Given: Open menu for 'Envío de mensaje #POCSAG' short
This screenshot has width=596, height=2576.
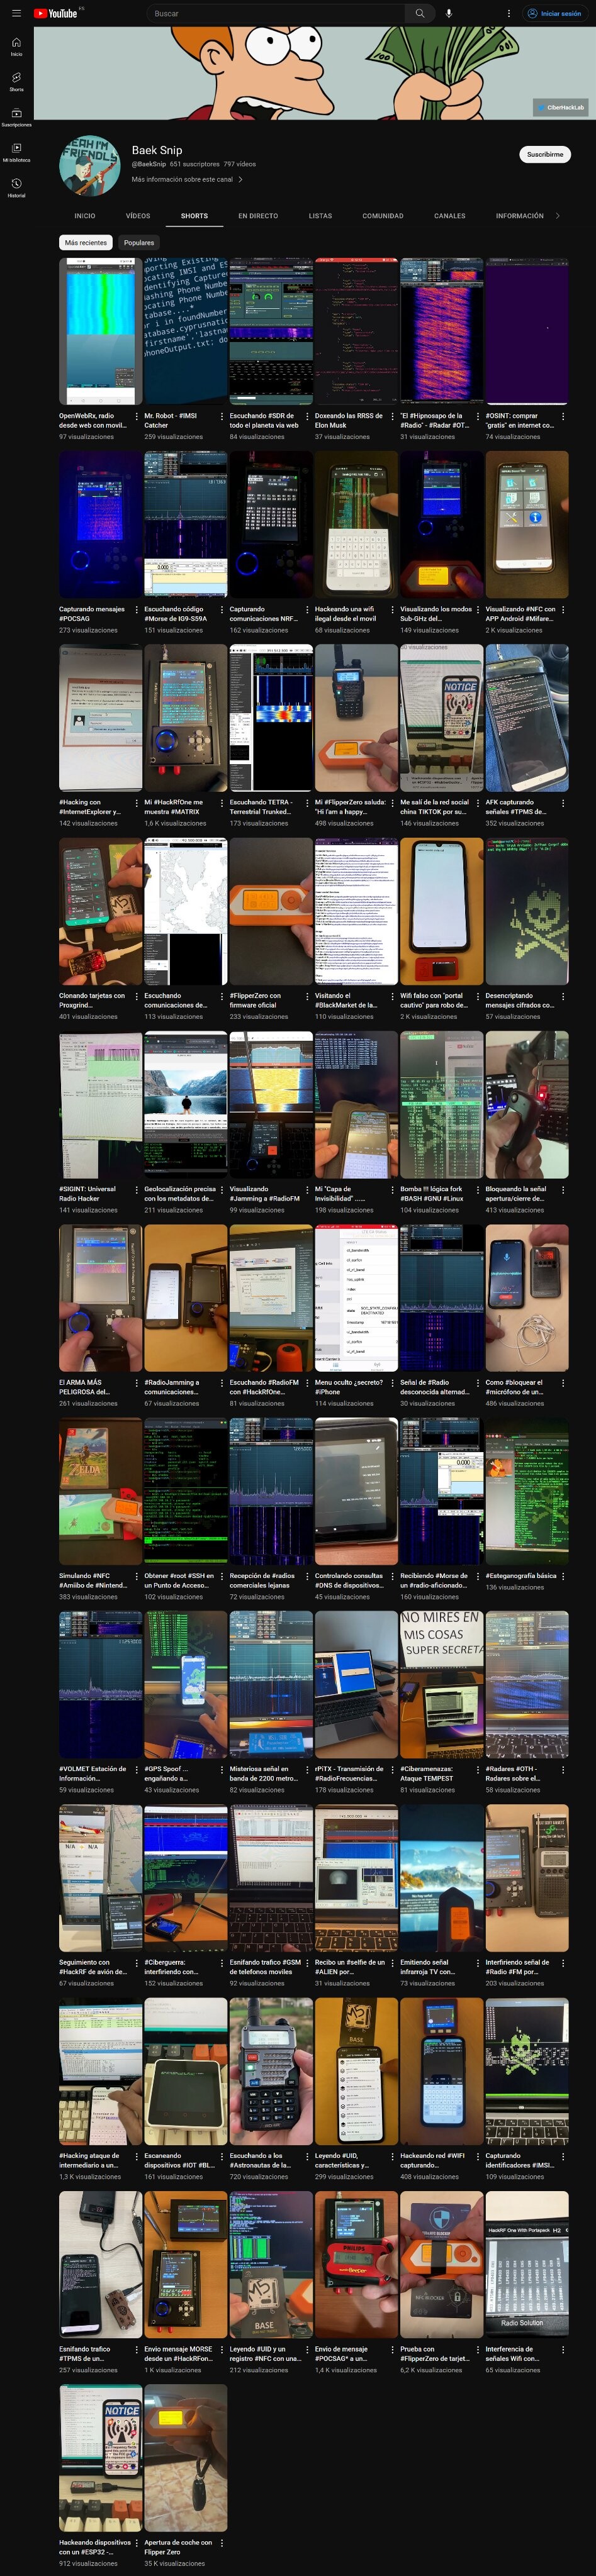Looking at the screenshot, I should click(x=392, y=2349).
